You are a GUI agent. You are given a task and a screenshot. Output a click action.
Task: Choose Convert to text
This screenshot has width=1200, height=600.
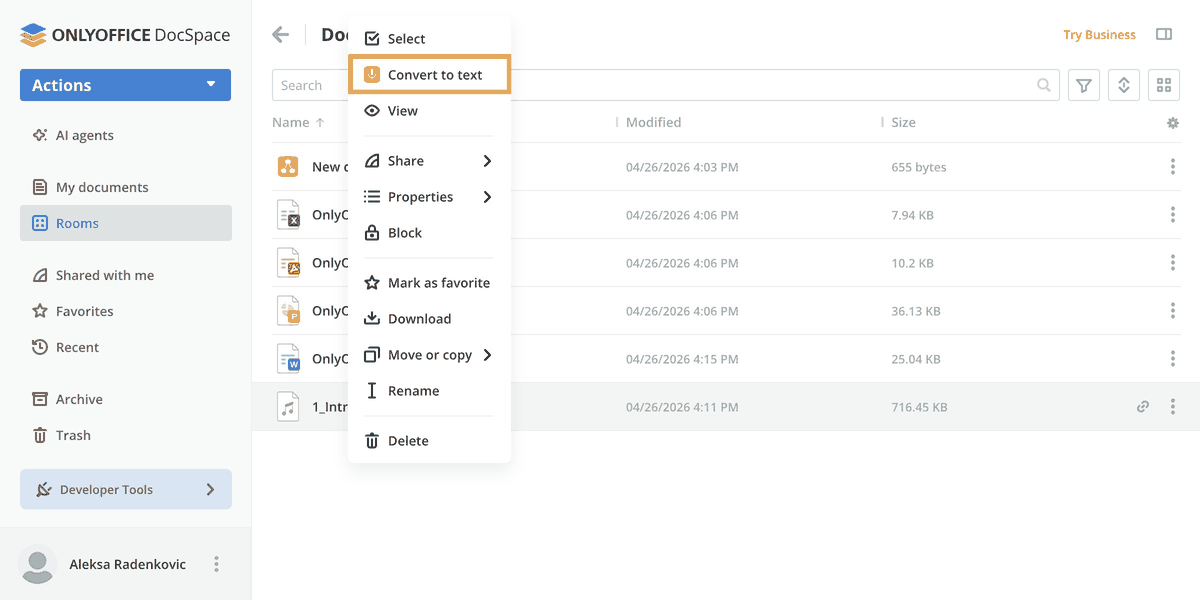[430, 75]
